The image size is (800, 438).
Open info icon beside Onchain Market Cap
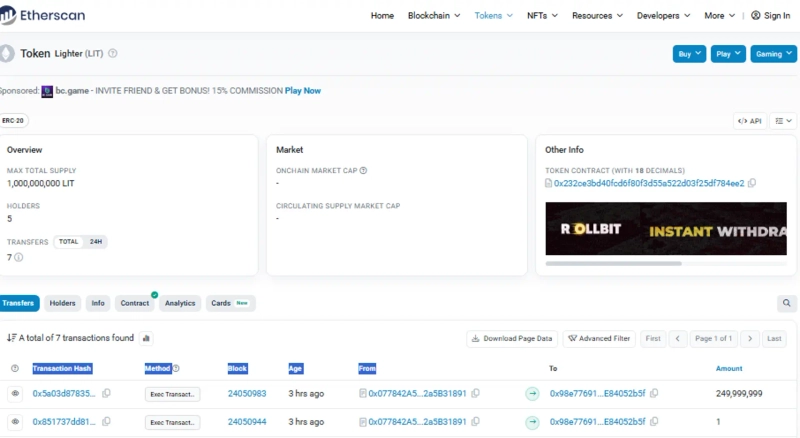coord(363,171)
